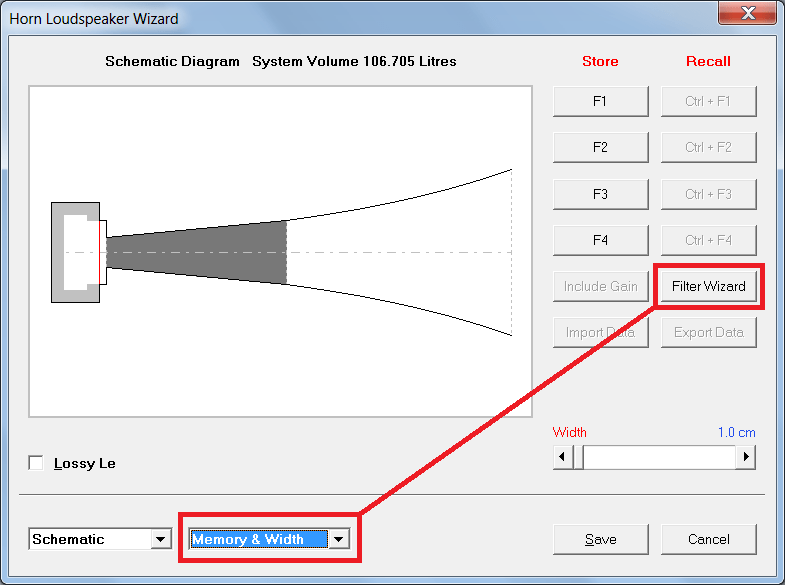The width and height of the screenshot is (785, 585).
Task: Expand the Memory & Width dropdown arrow
Action: [x=339, y=539]
